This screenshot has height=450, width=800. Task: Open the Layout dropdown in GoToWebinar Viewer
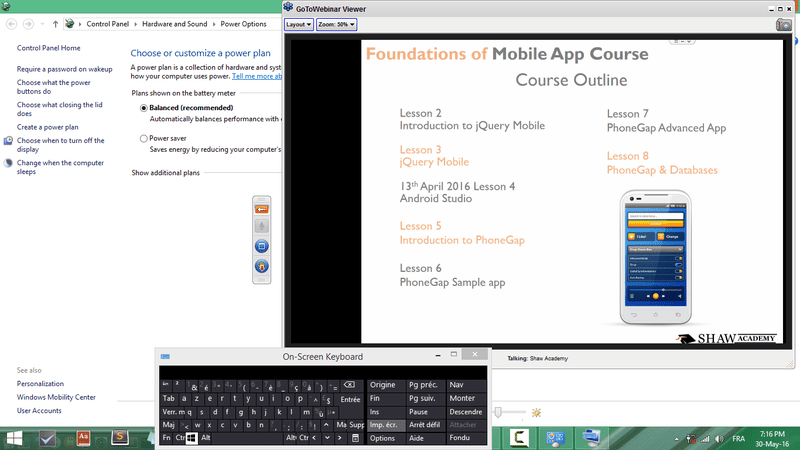[x=298, y=24]
